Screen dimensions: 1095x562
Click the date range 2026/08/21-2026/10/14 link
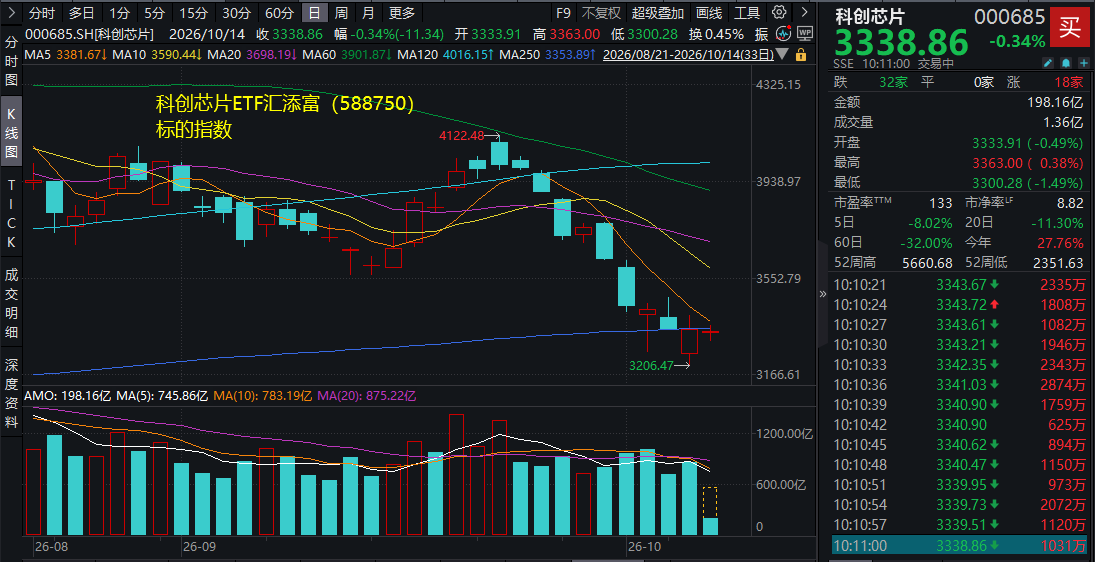pyautogui.click(x=687, y=54)
